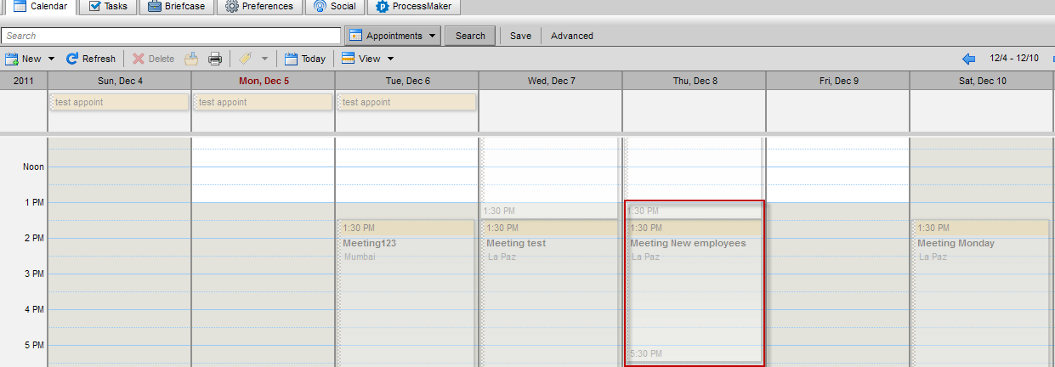1055x367 pixels.
Task: Refresh the calendar view
Action: coord(91,59)
